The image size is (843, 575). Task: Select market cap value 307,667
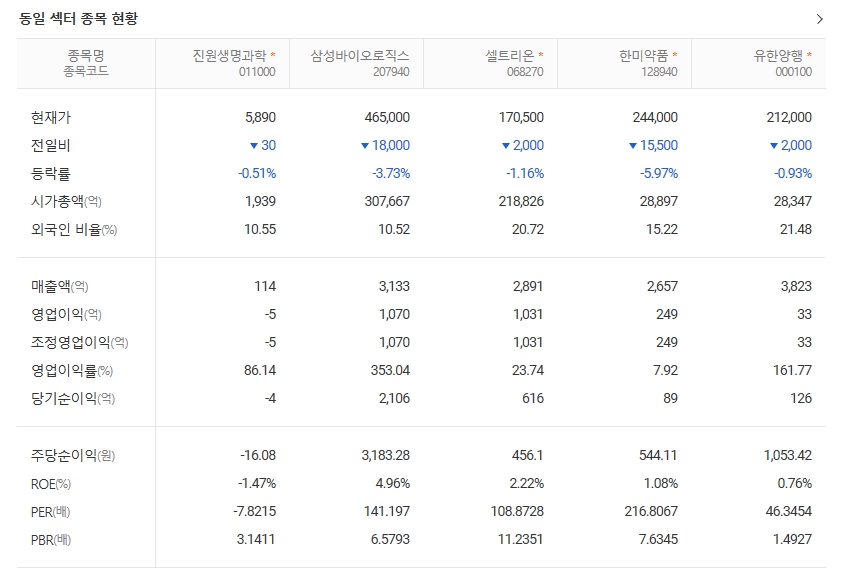(387, 202)
